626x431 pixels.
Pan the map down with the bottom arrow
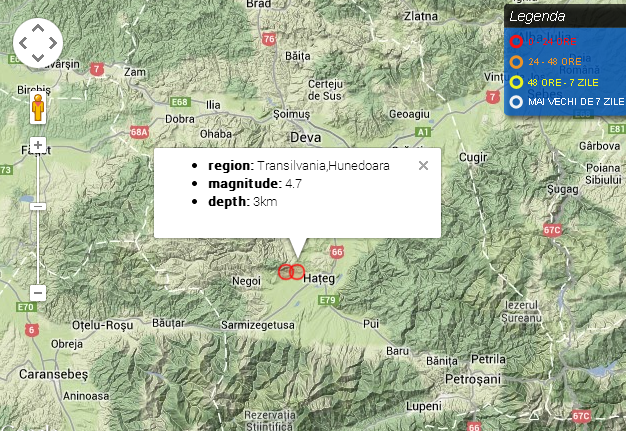pyautogui.click(x=38, y=58)
